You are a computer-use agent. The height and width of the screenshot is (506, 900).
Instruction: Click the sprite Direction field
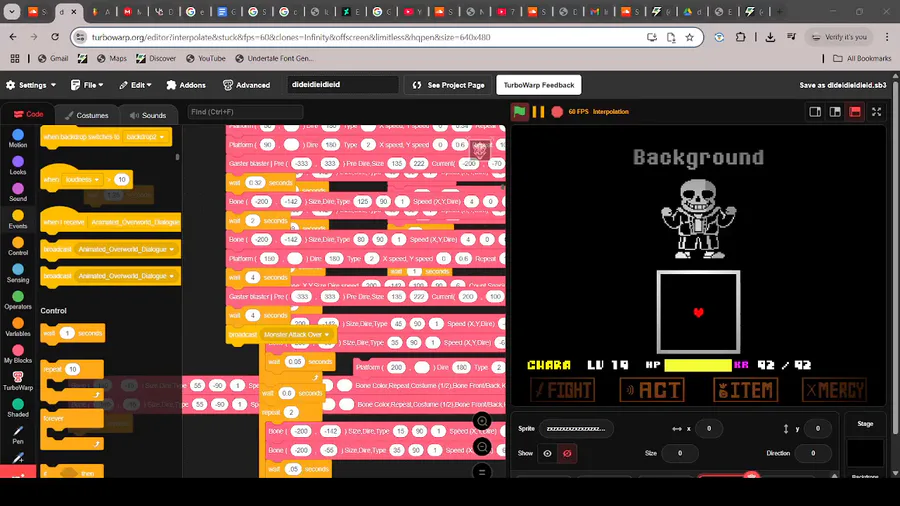coord(813,453)
